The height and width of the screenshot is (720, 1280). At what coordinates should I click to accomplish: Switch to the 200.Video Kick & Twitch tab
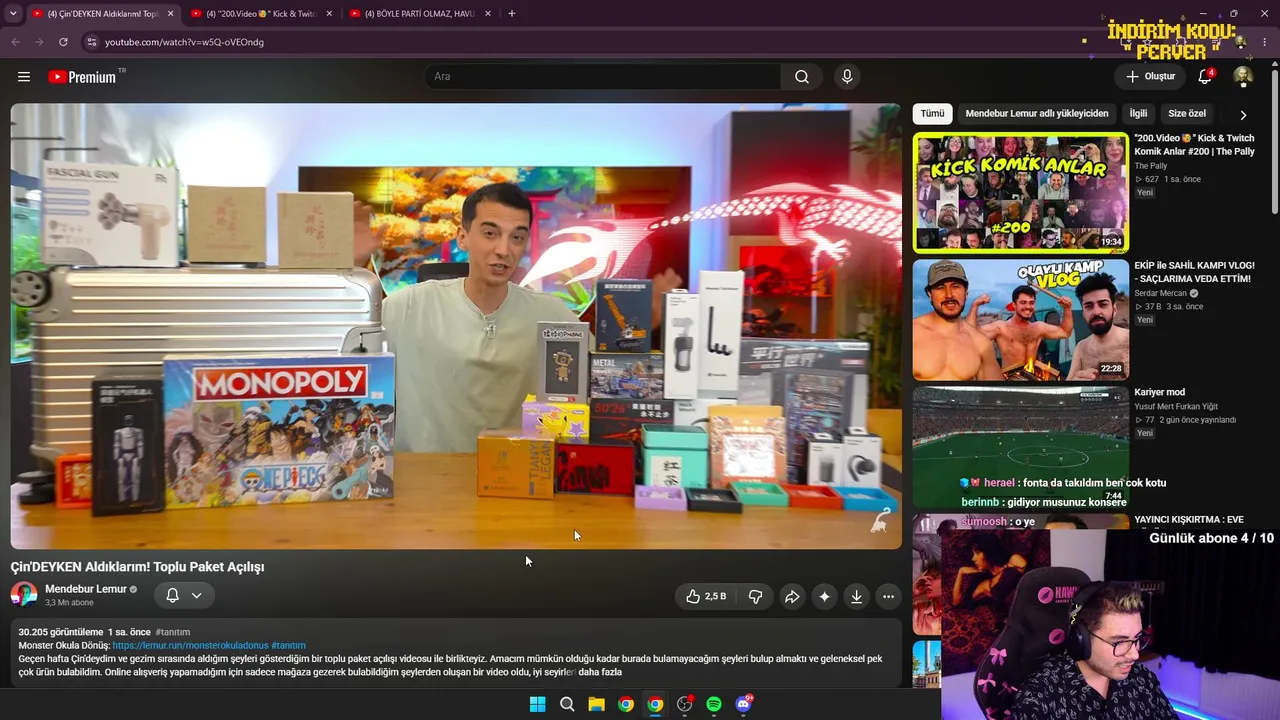coord(262,14)
